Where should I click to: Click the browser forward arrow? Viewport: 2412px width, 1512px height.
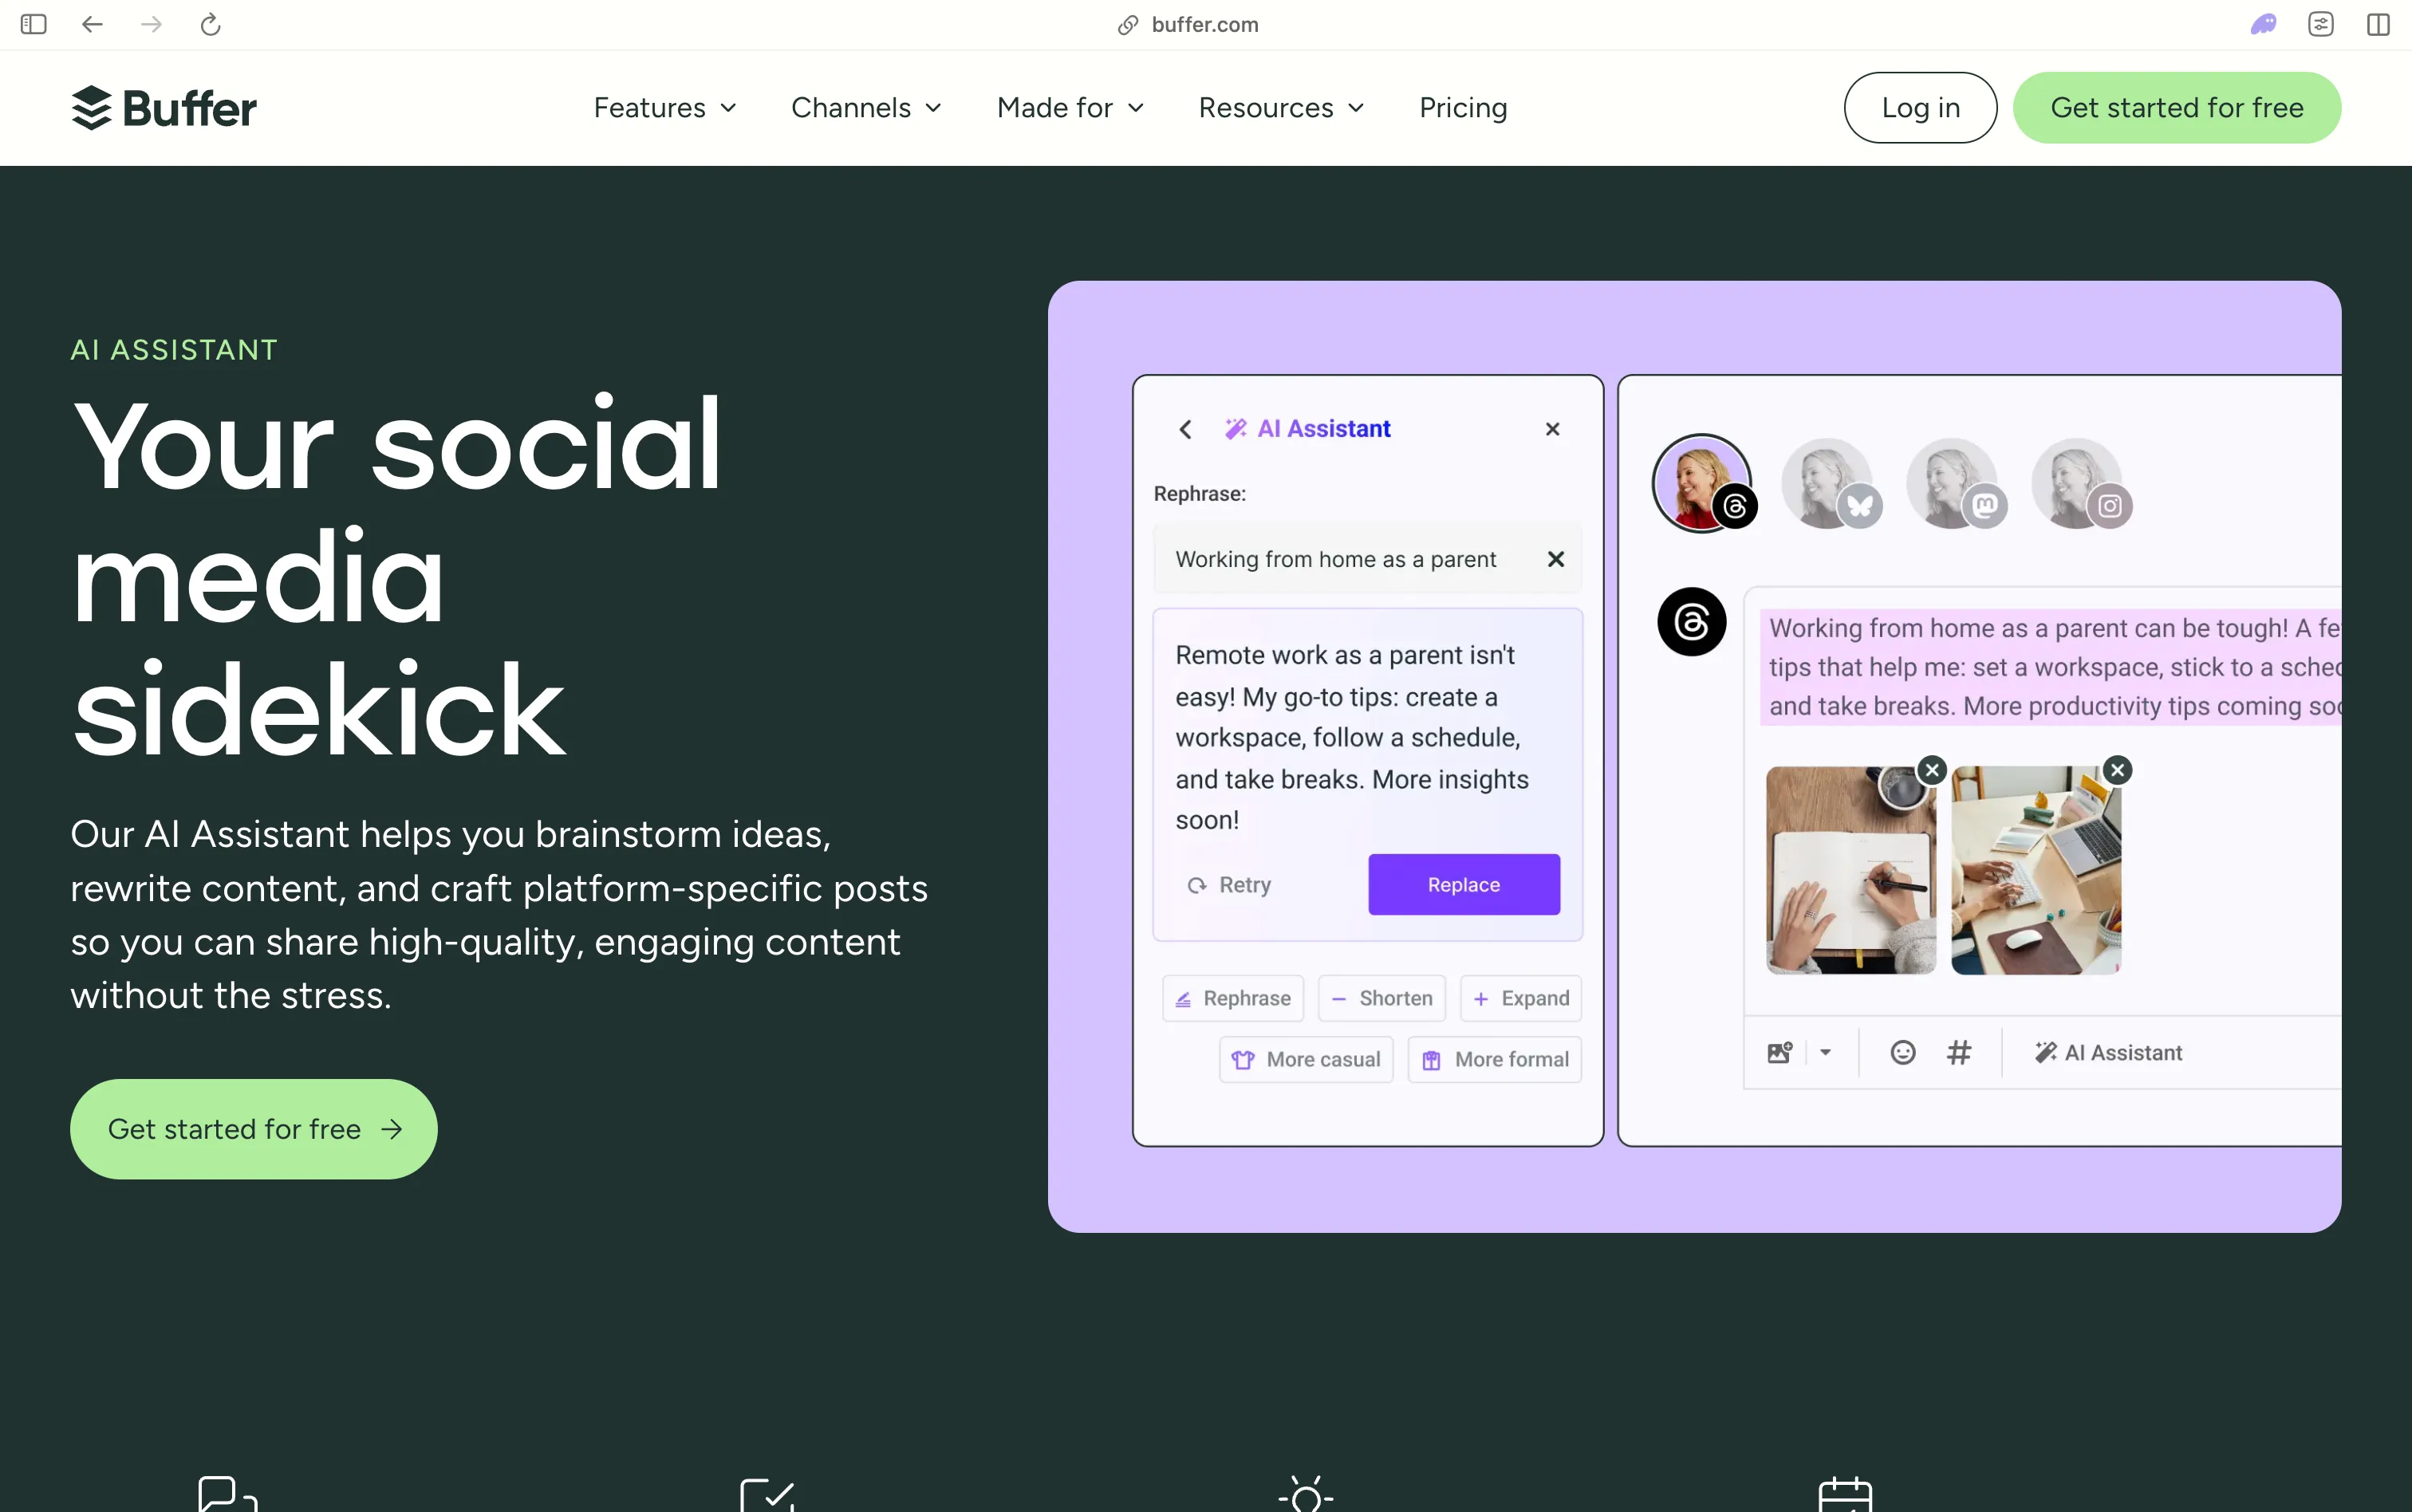[x=151, y=24]
